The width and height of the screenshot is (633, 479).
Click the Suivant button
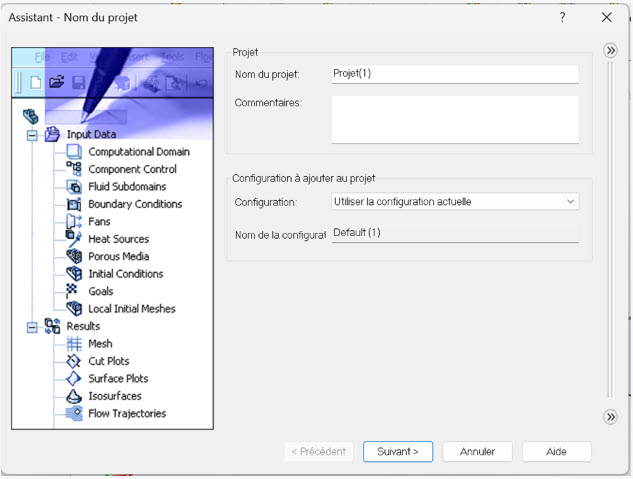(397, 451)
